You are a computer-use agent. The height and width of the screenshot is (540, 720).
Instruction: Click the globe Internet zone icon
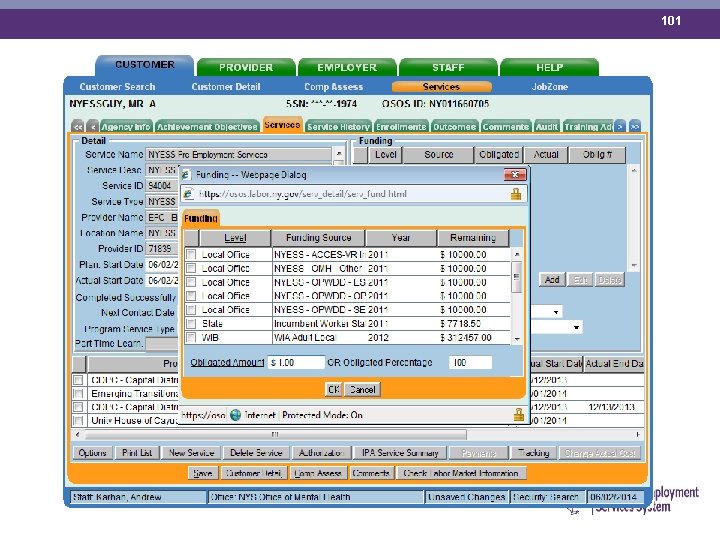pos(236,415)
